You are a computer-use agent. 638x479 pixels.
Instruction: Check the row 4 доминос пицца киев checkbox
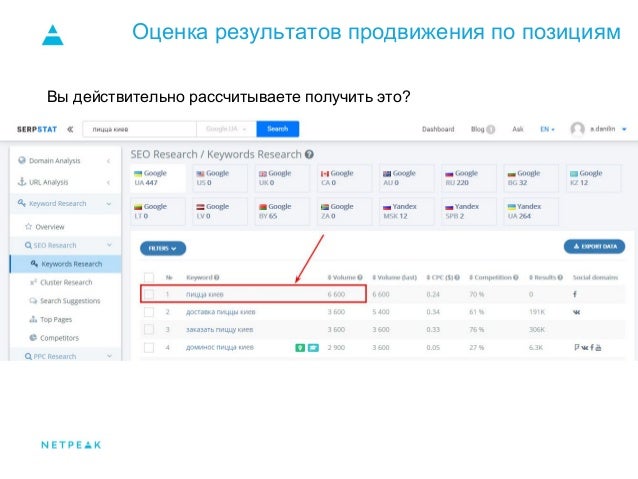pyautogui.click(x=149, y=348)
